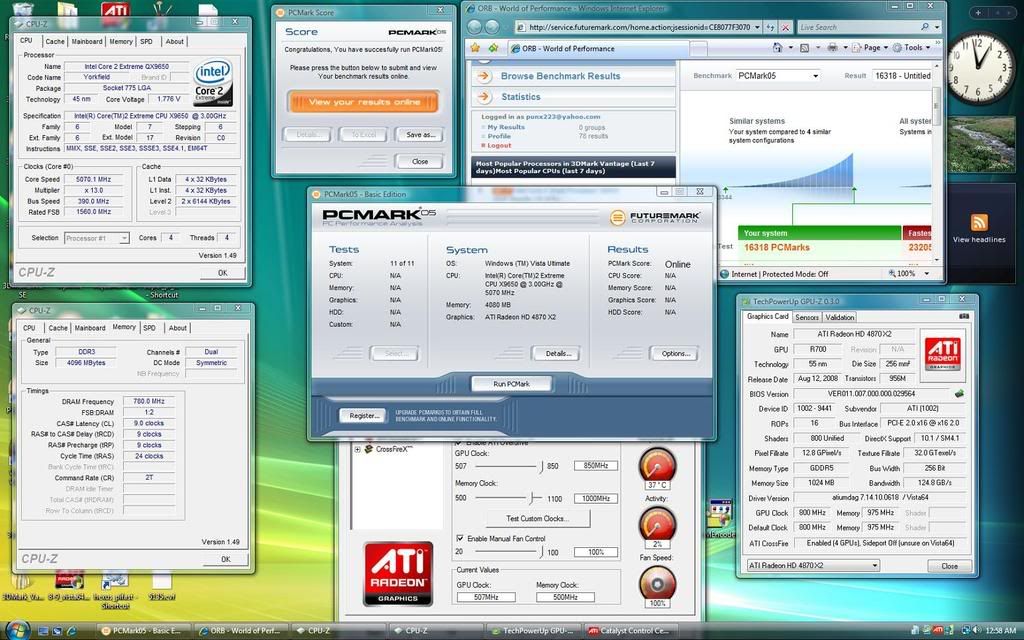Click the ATI Radeon logo in GPU-Z
1024x640 pixels.
[942, 354]
